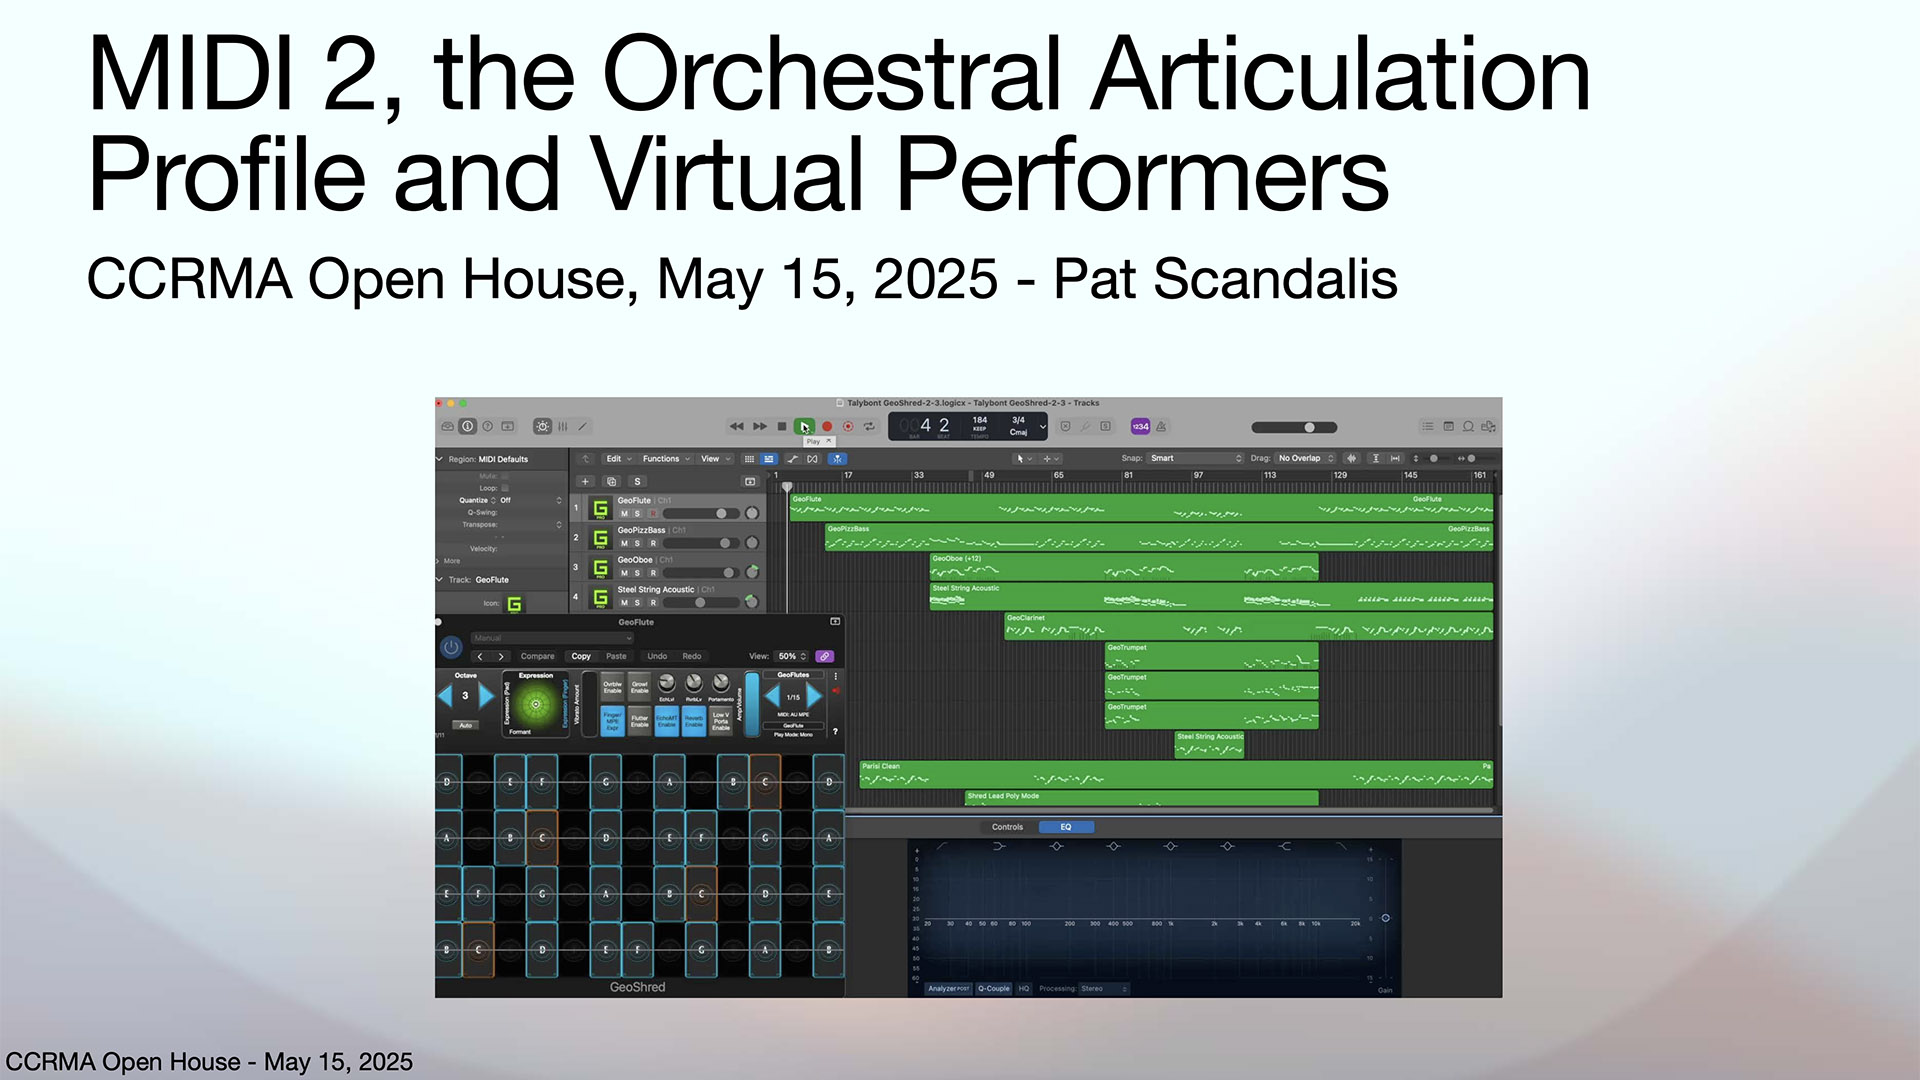Collapse the Track GeoFlute disclosure triangle
This screenshot has height=1080, width=1920.
coord(439,579)
